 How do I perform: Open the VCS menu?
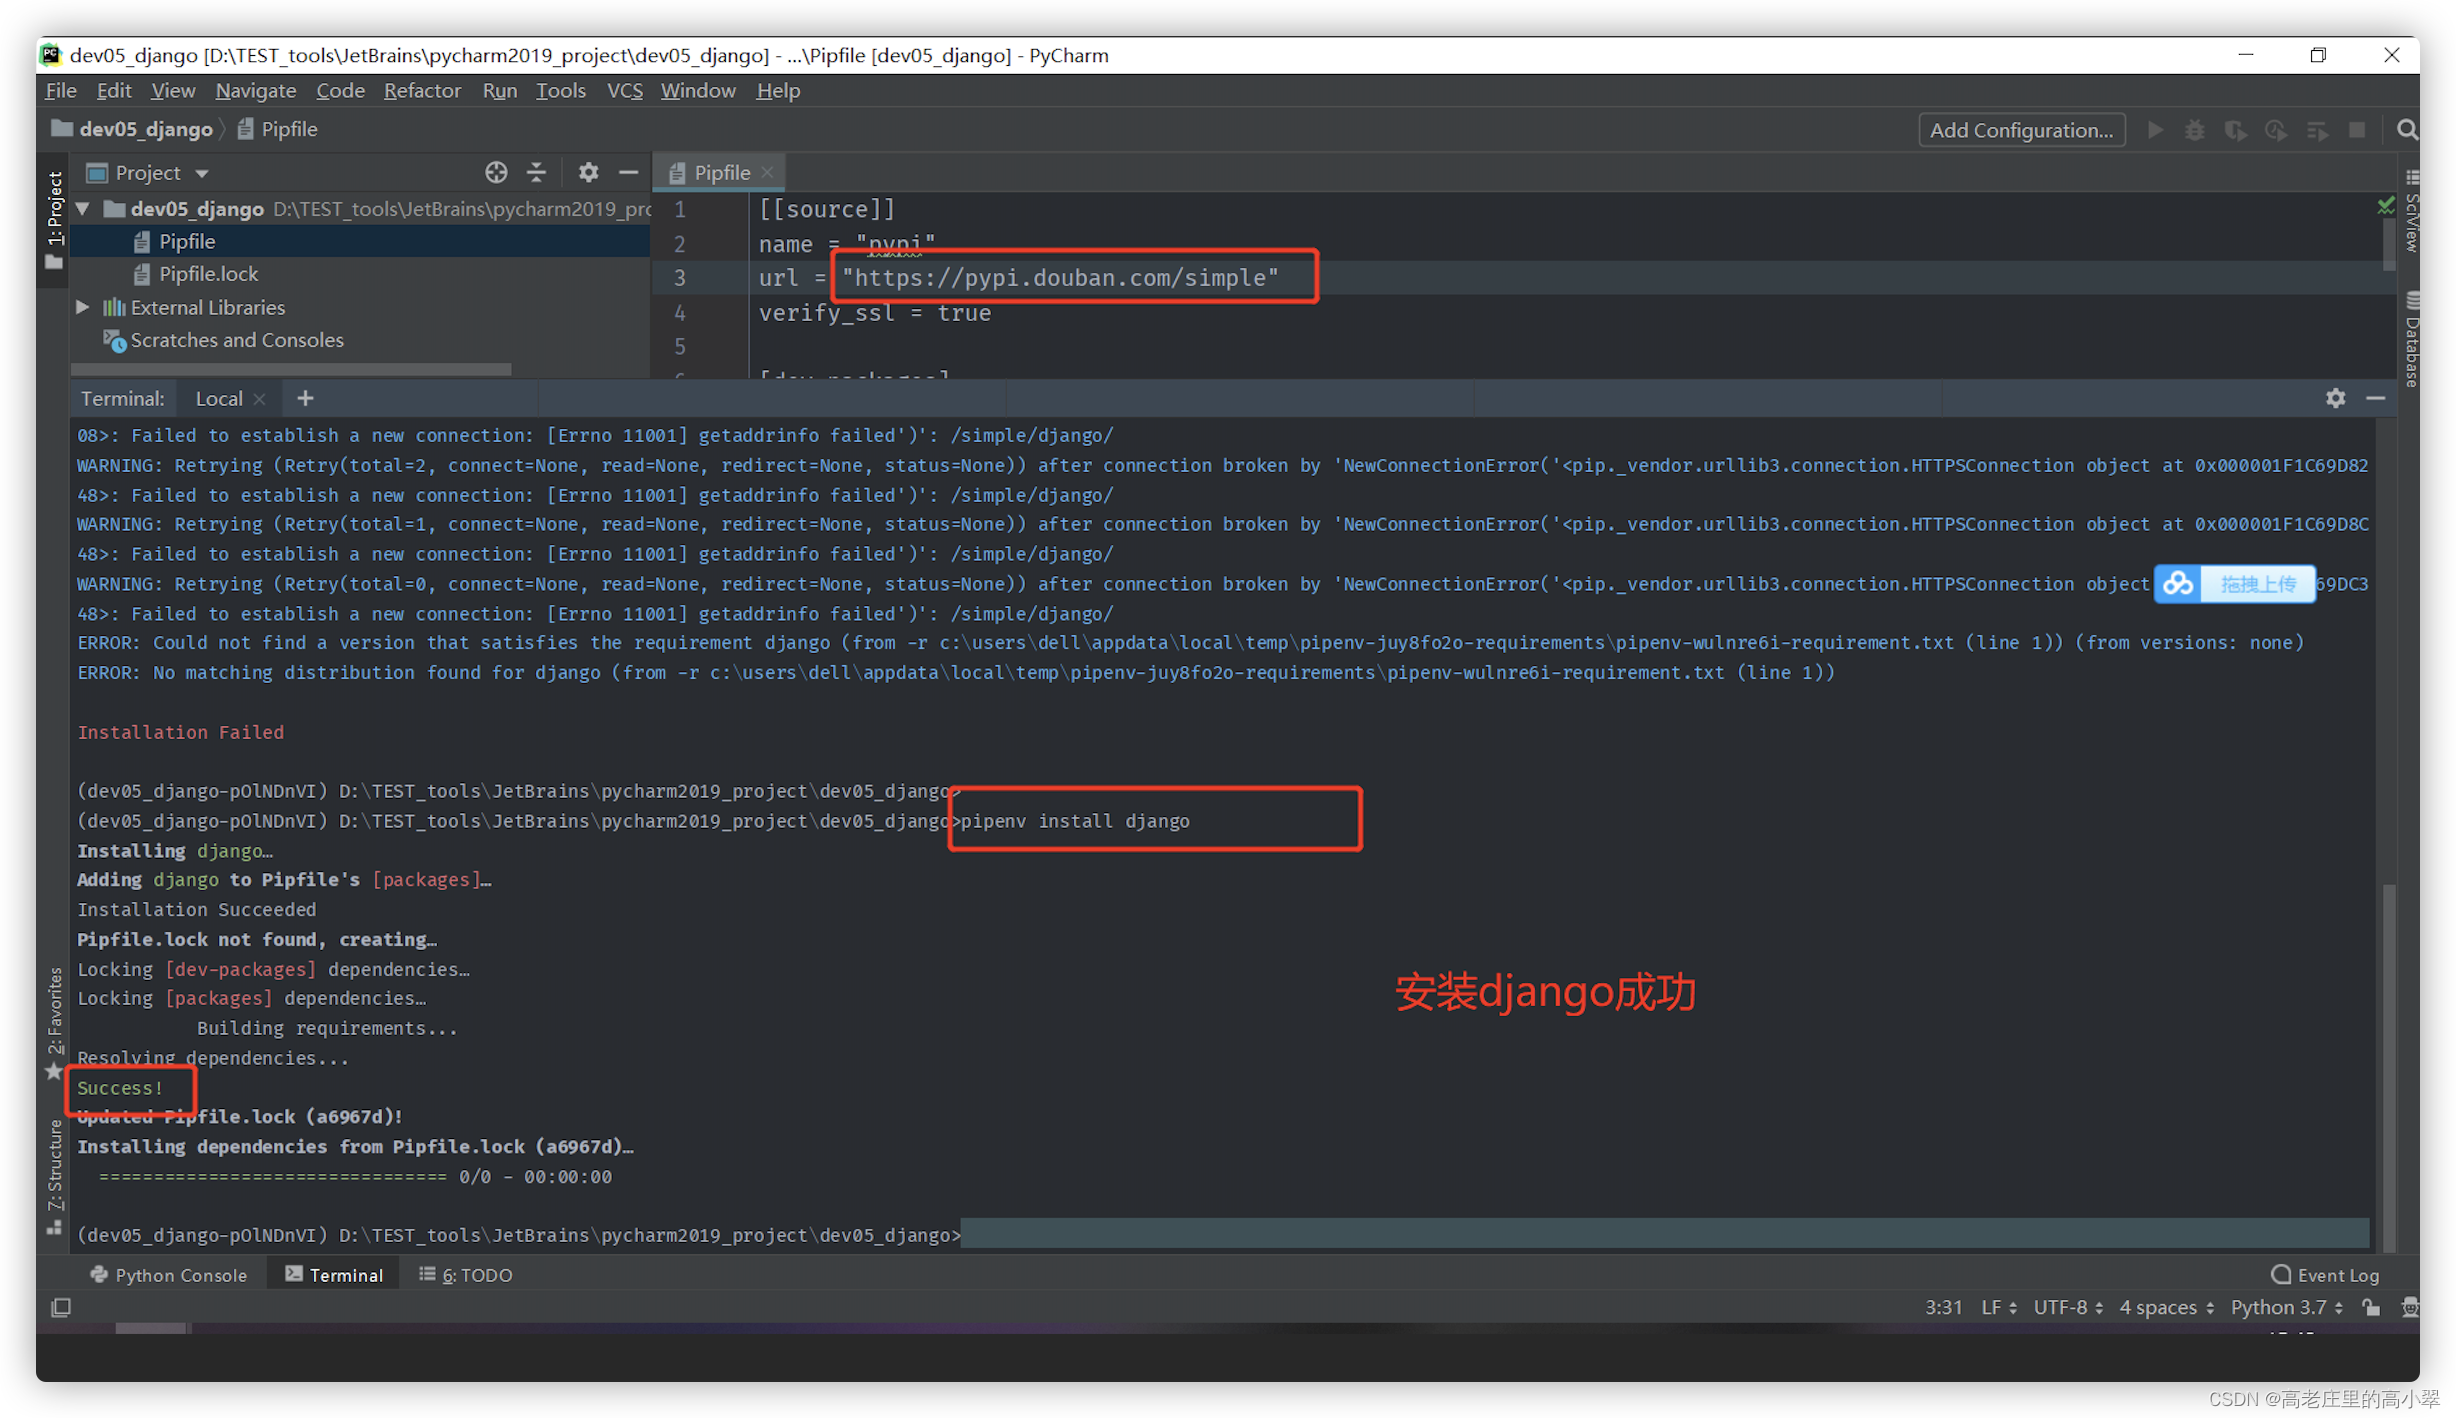point(624,90)
